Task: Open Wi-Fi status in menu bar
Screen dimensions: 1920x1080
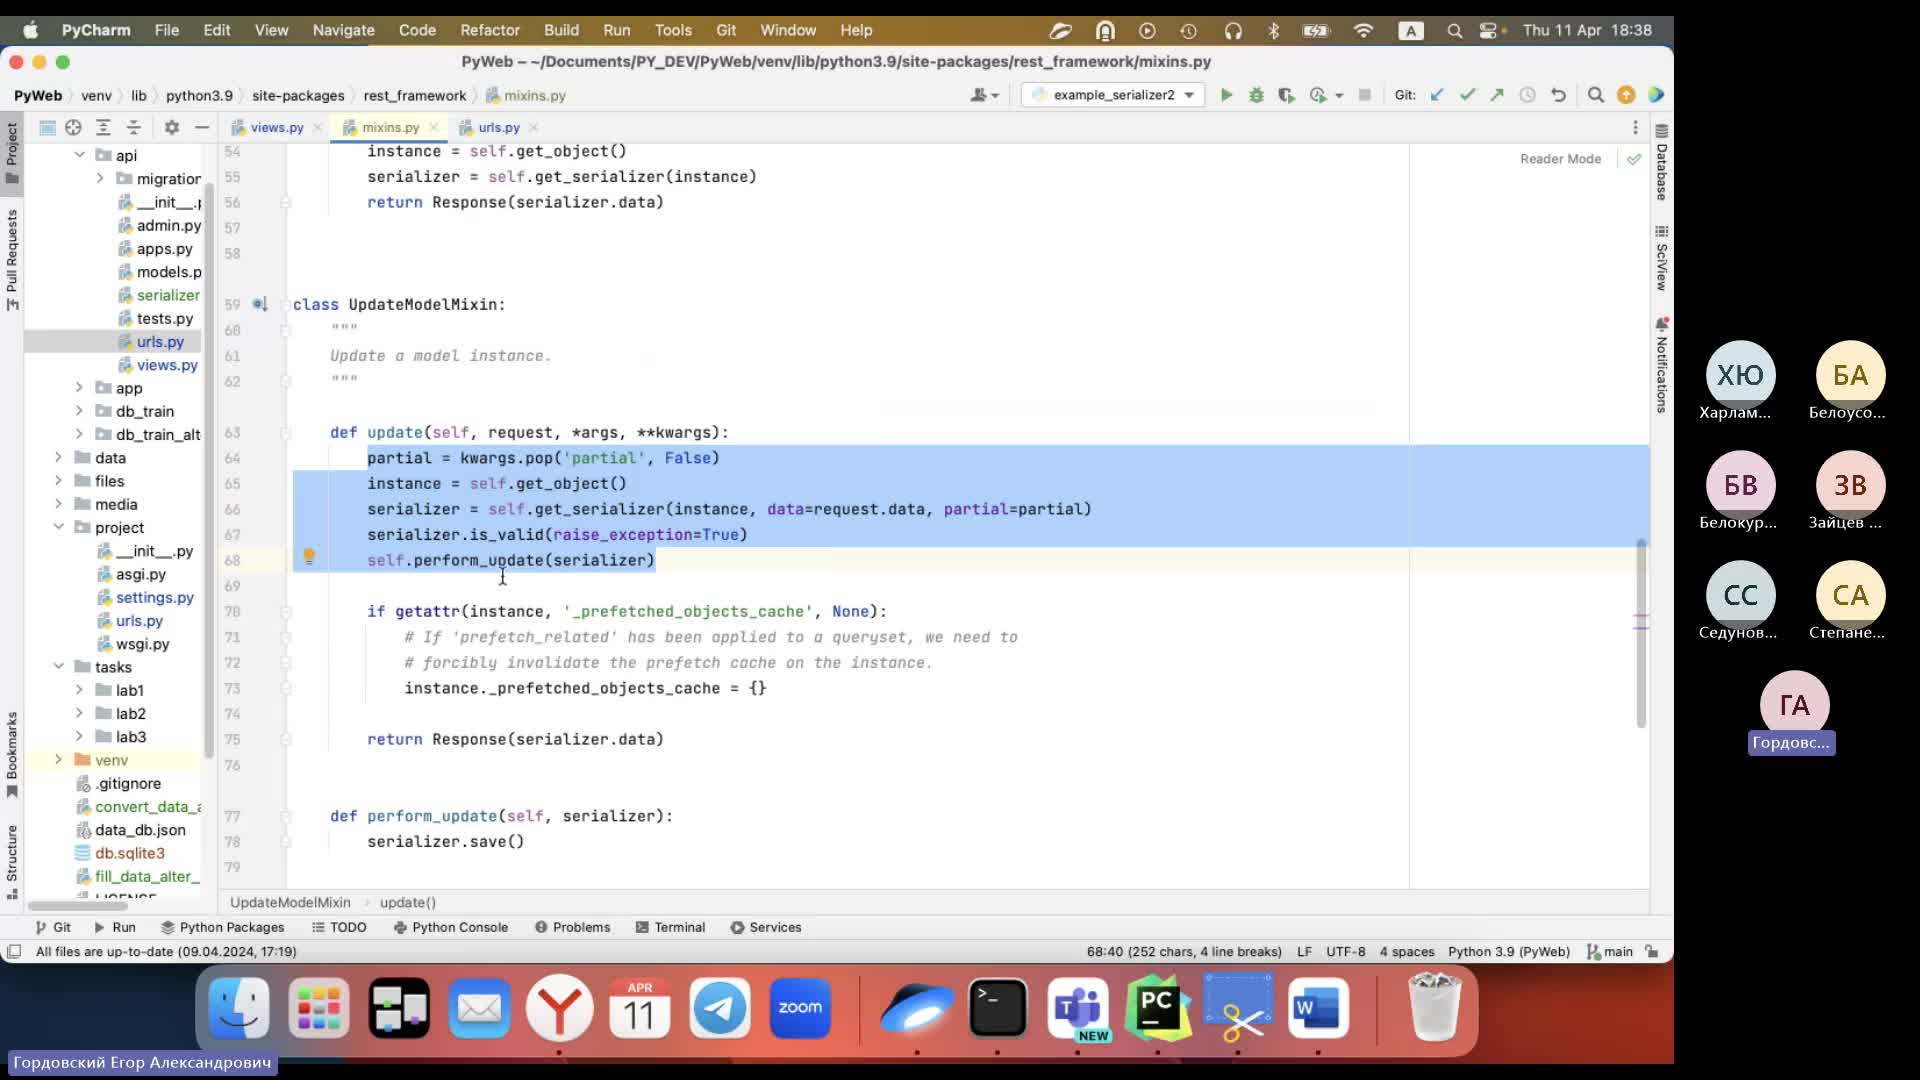Action: coord(1362,30)
